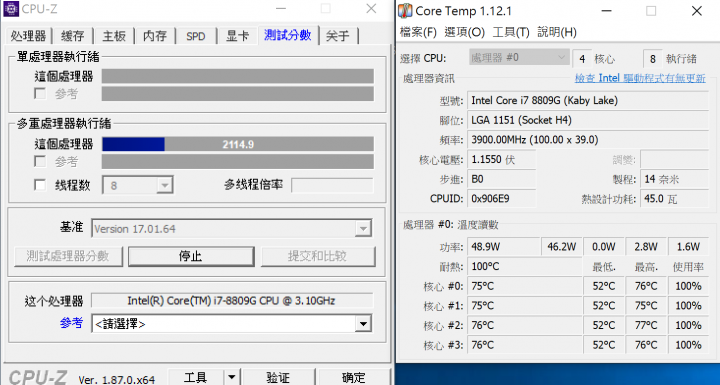
Task: Click the 45.0 瓦 TDP value
Action: pyautogui.click(x=675, y=199)
